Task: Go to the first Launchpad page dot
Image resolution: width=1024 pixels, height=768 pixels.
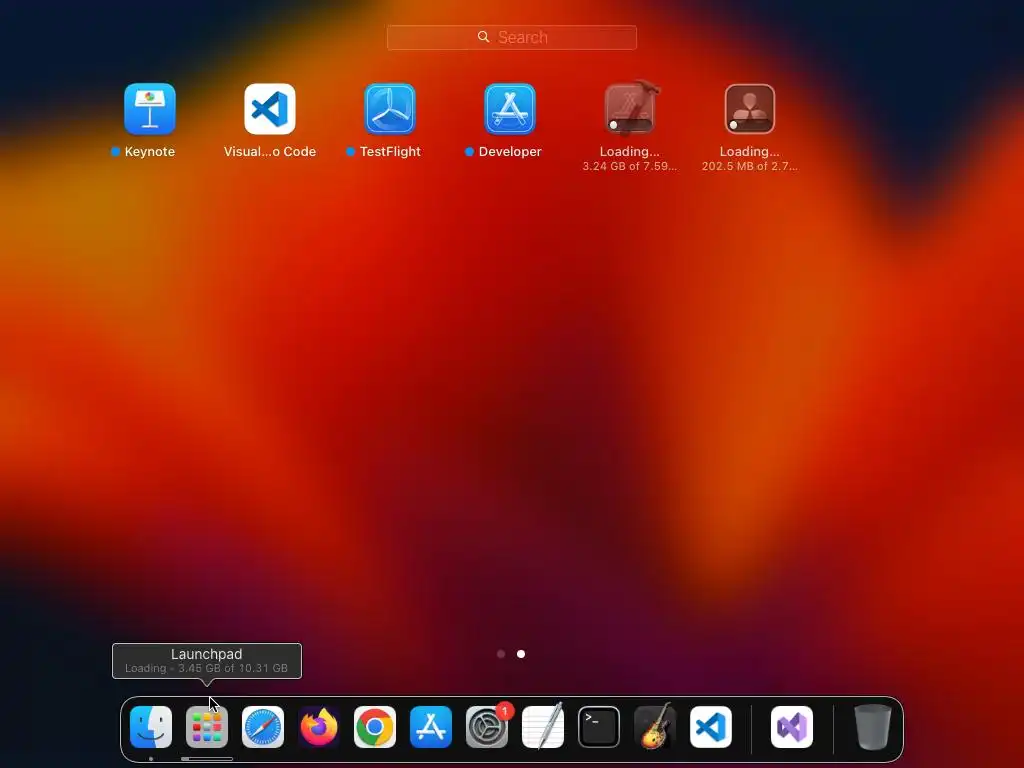Action: point(501,654)
